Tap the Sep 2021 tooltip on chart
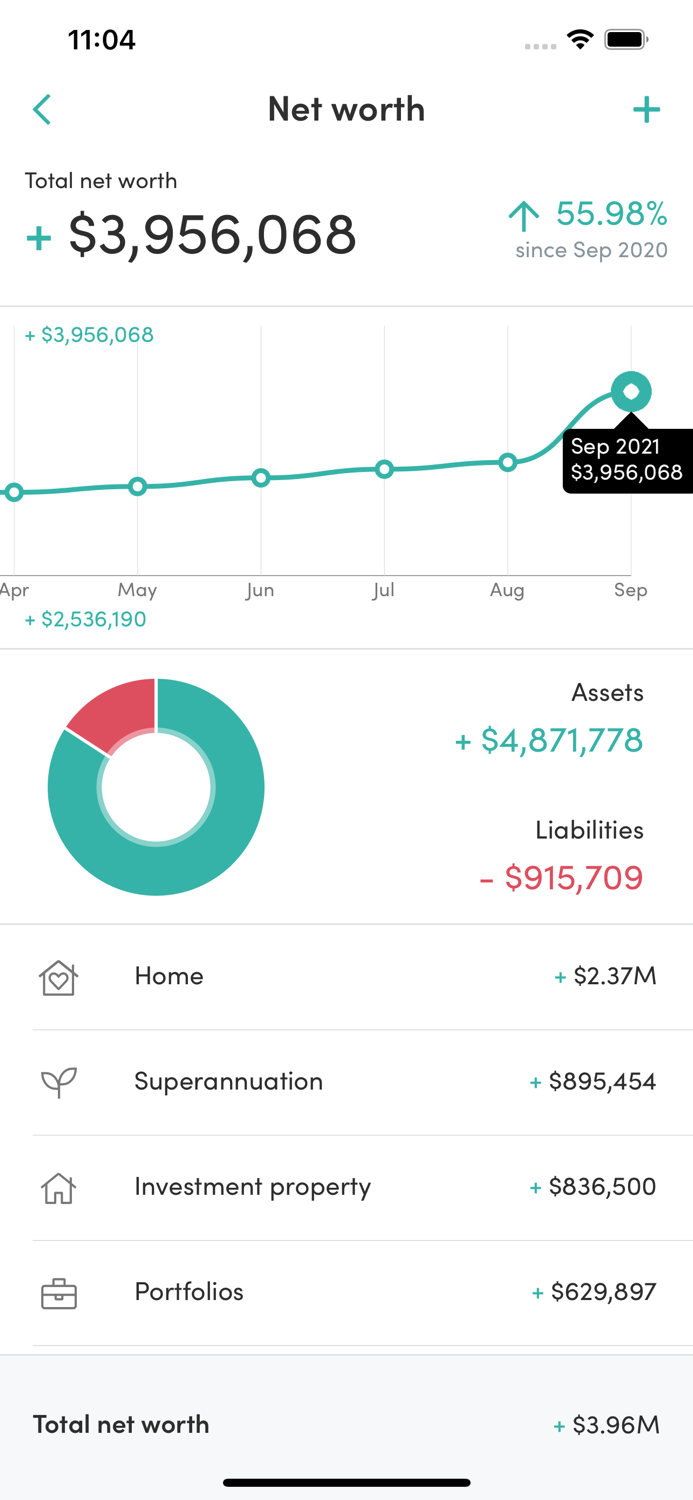This screenshot has width=693, height=1500. click(628, 459)
